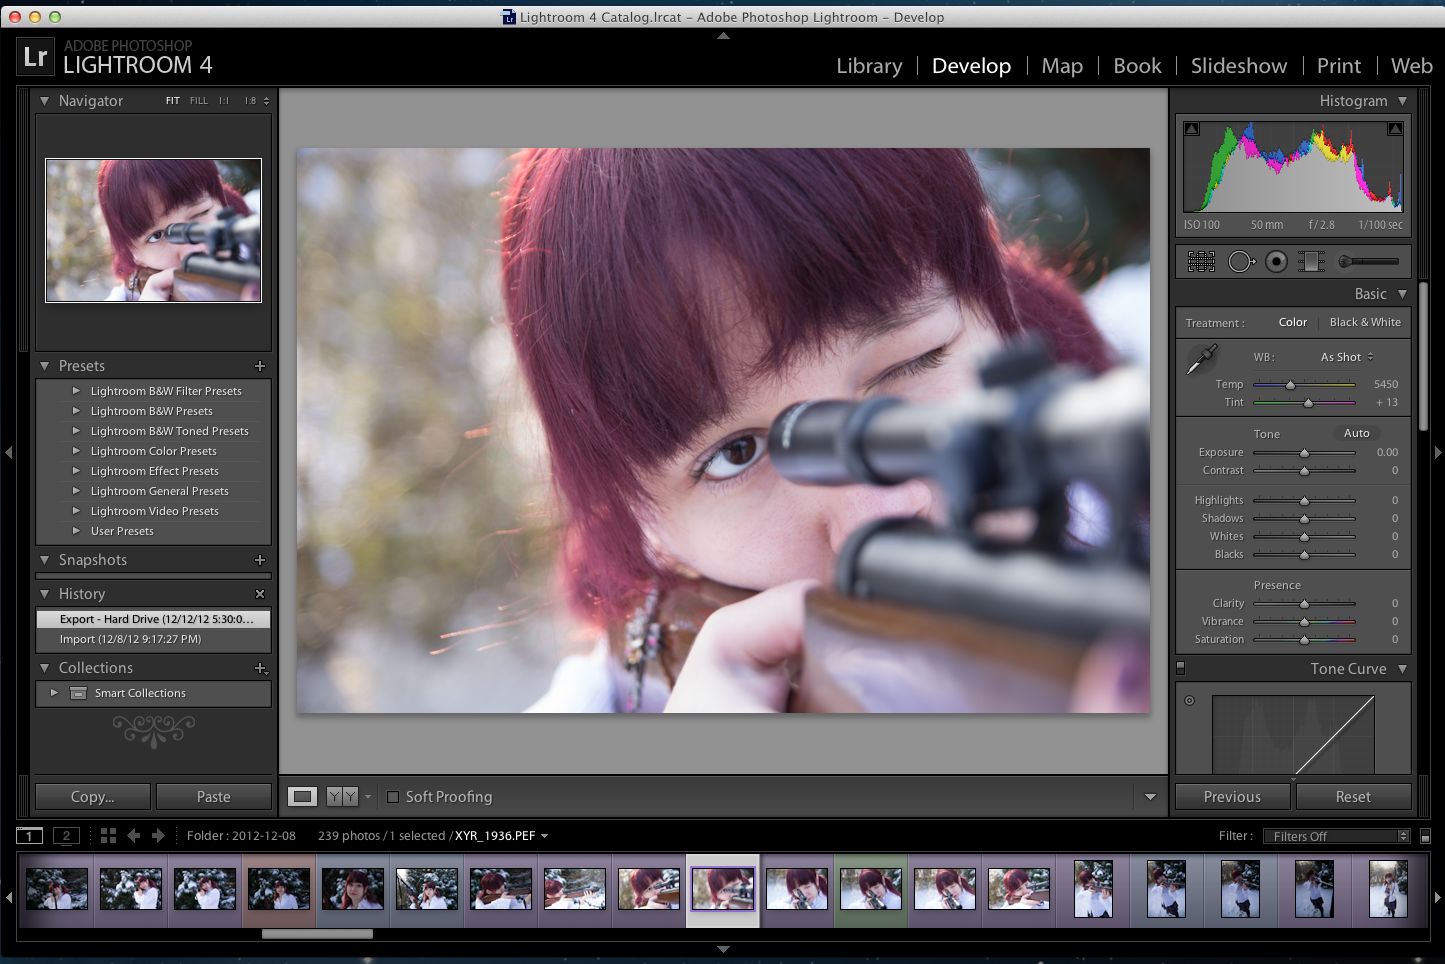Select the Red Eye Correction tool
Viewport: 1445px width, 964px height.
[1276, 262]
